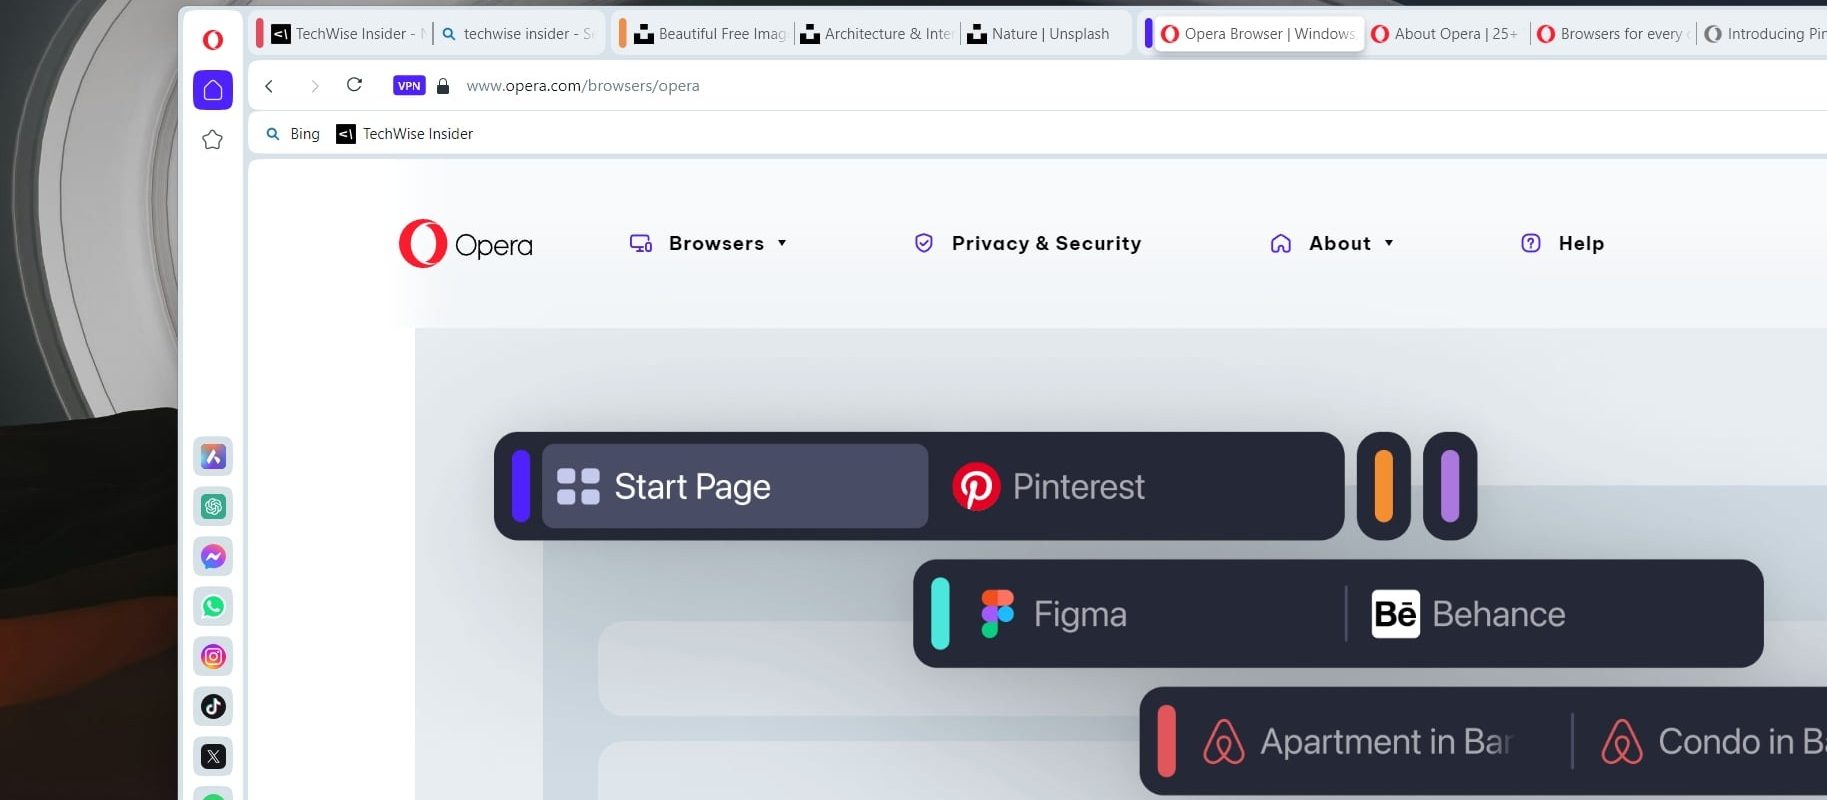The height and width of the screenshot is (800, 1827).
Task: Switch to Browsers for every device tab
Action: pyautogui.click(x=1613, y=34)
